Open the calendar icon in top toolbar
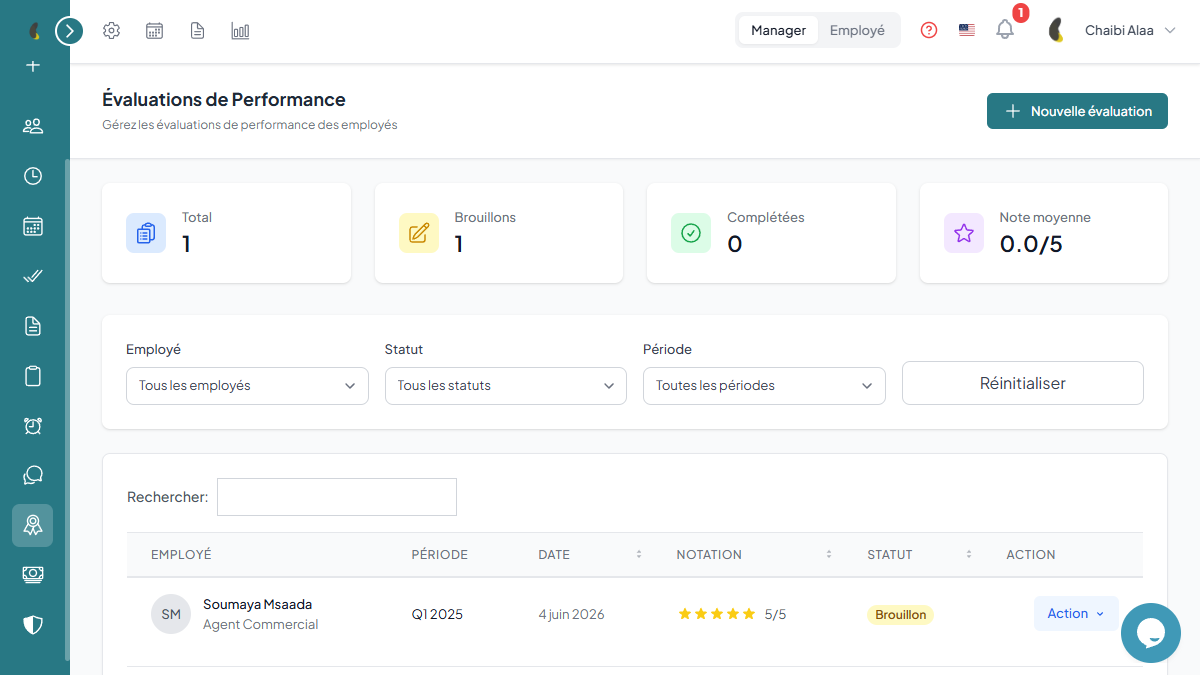Image resolution: width=1200 pixels, height=675 pixels. coord(155,31)
